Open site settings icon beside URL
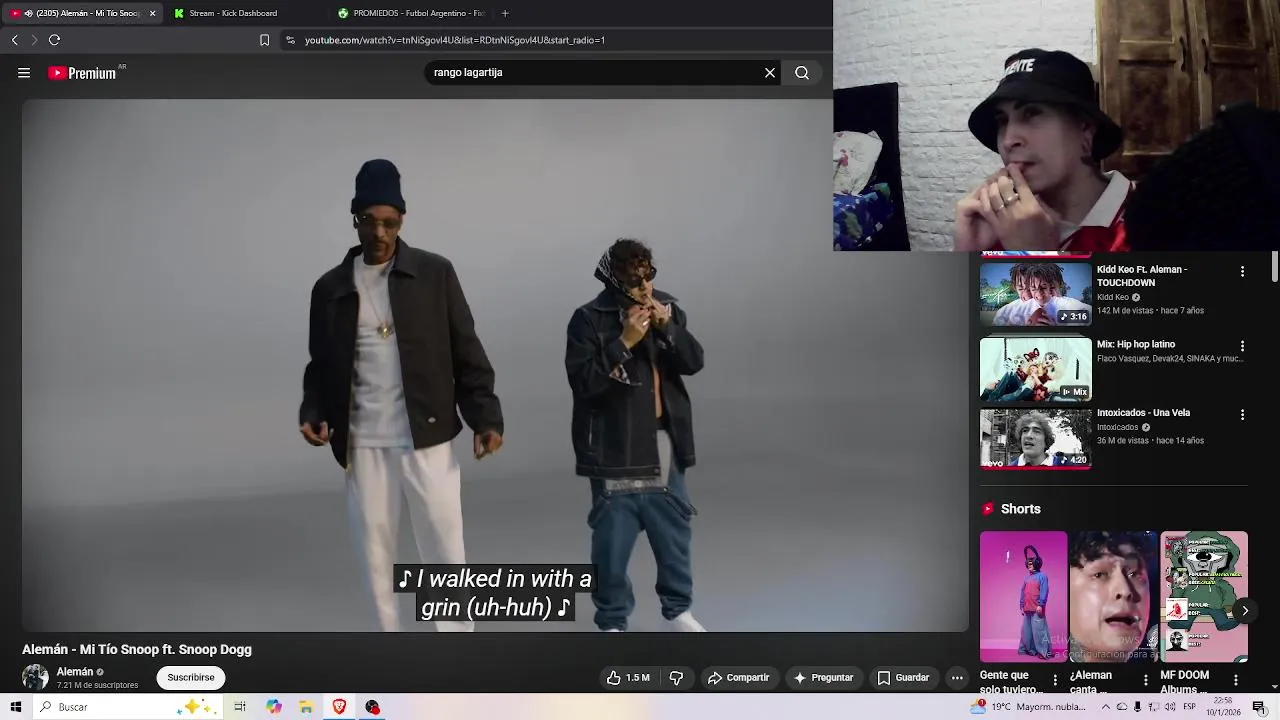 coord(290,40)
